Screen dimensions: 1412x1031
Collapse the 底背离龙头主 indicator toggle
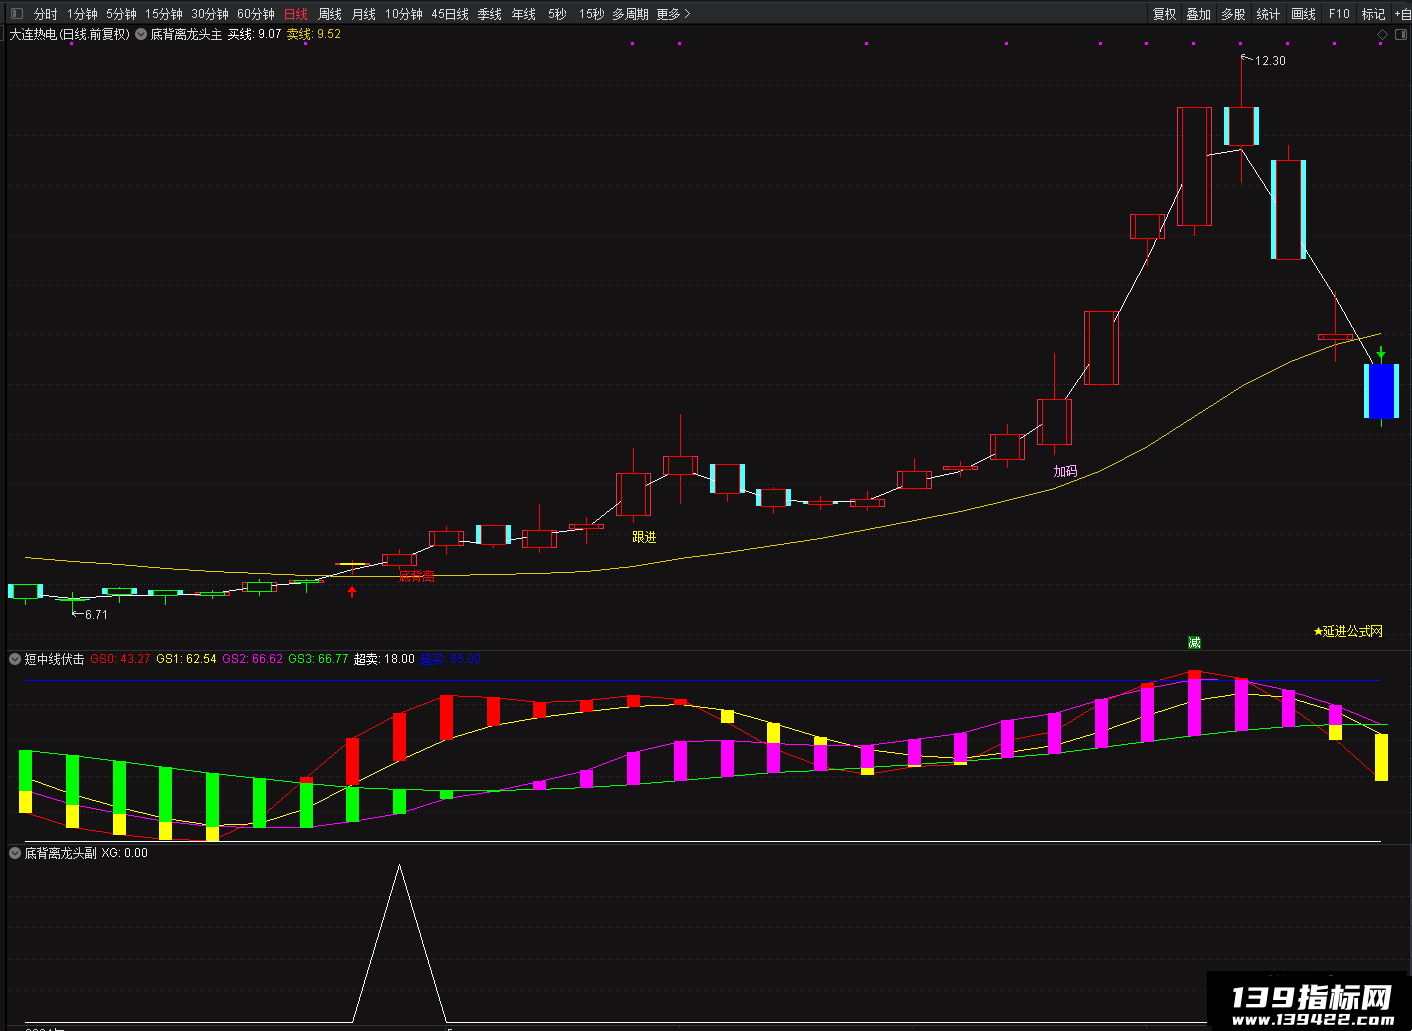click(x=141, y=34)
